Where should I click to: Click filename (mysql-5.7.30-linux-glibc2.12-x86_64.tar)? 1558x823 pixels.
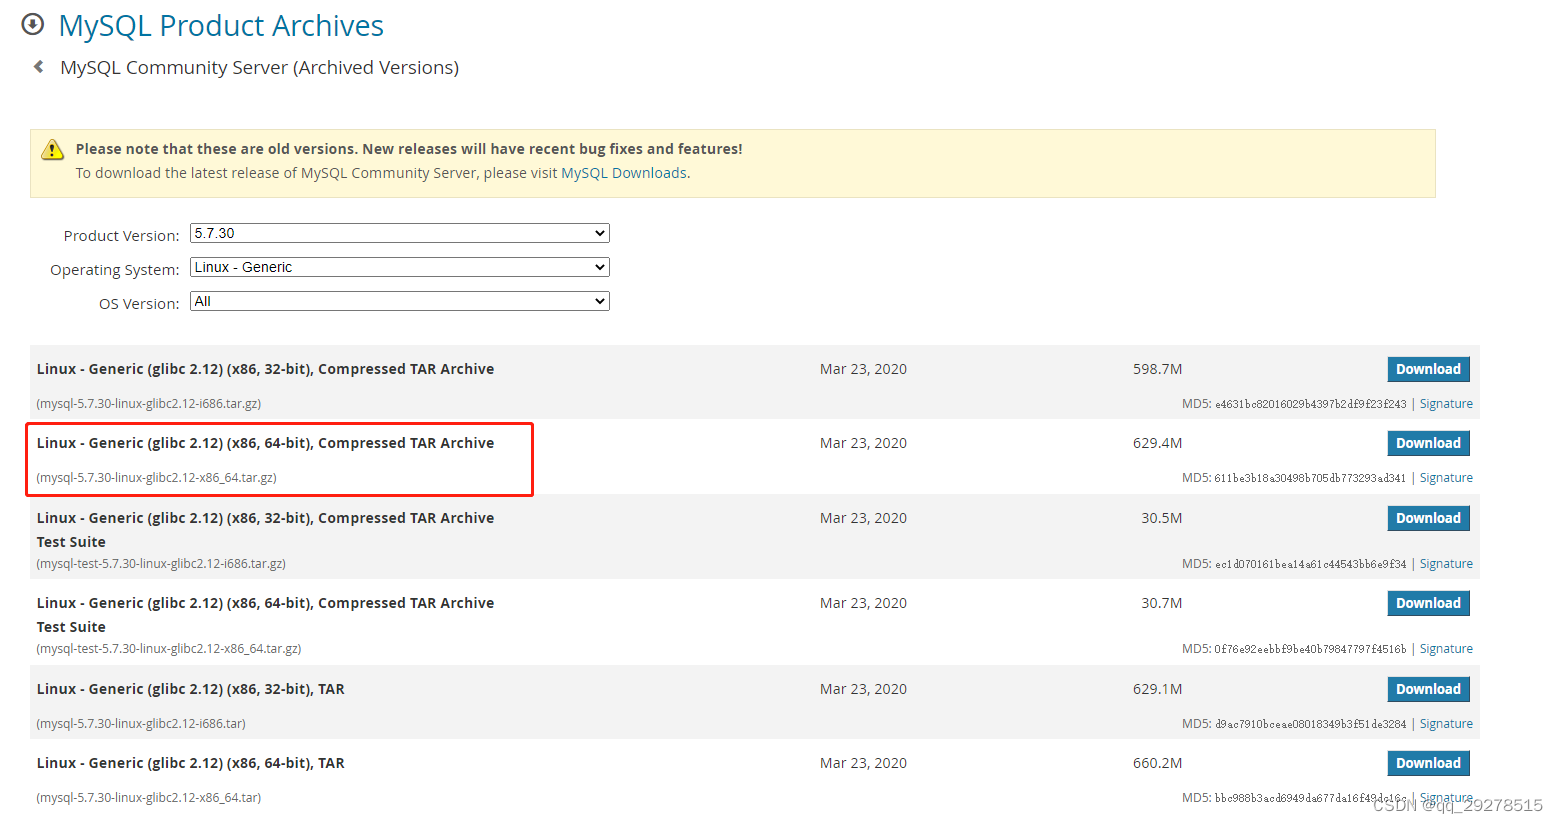point(149,798)
